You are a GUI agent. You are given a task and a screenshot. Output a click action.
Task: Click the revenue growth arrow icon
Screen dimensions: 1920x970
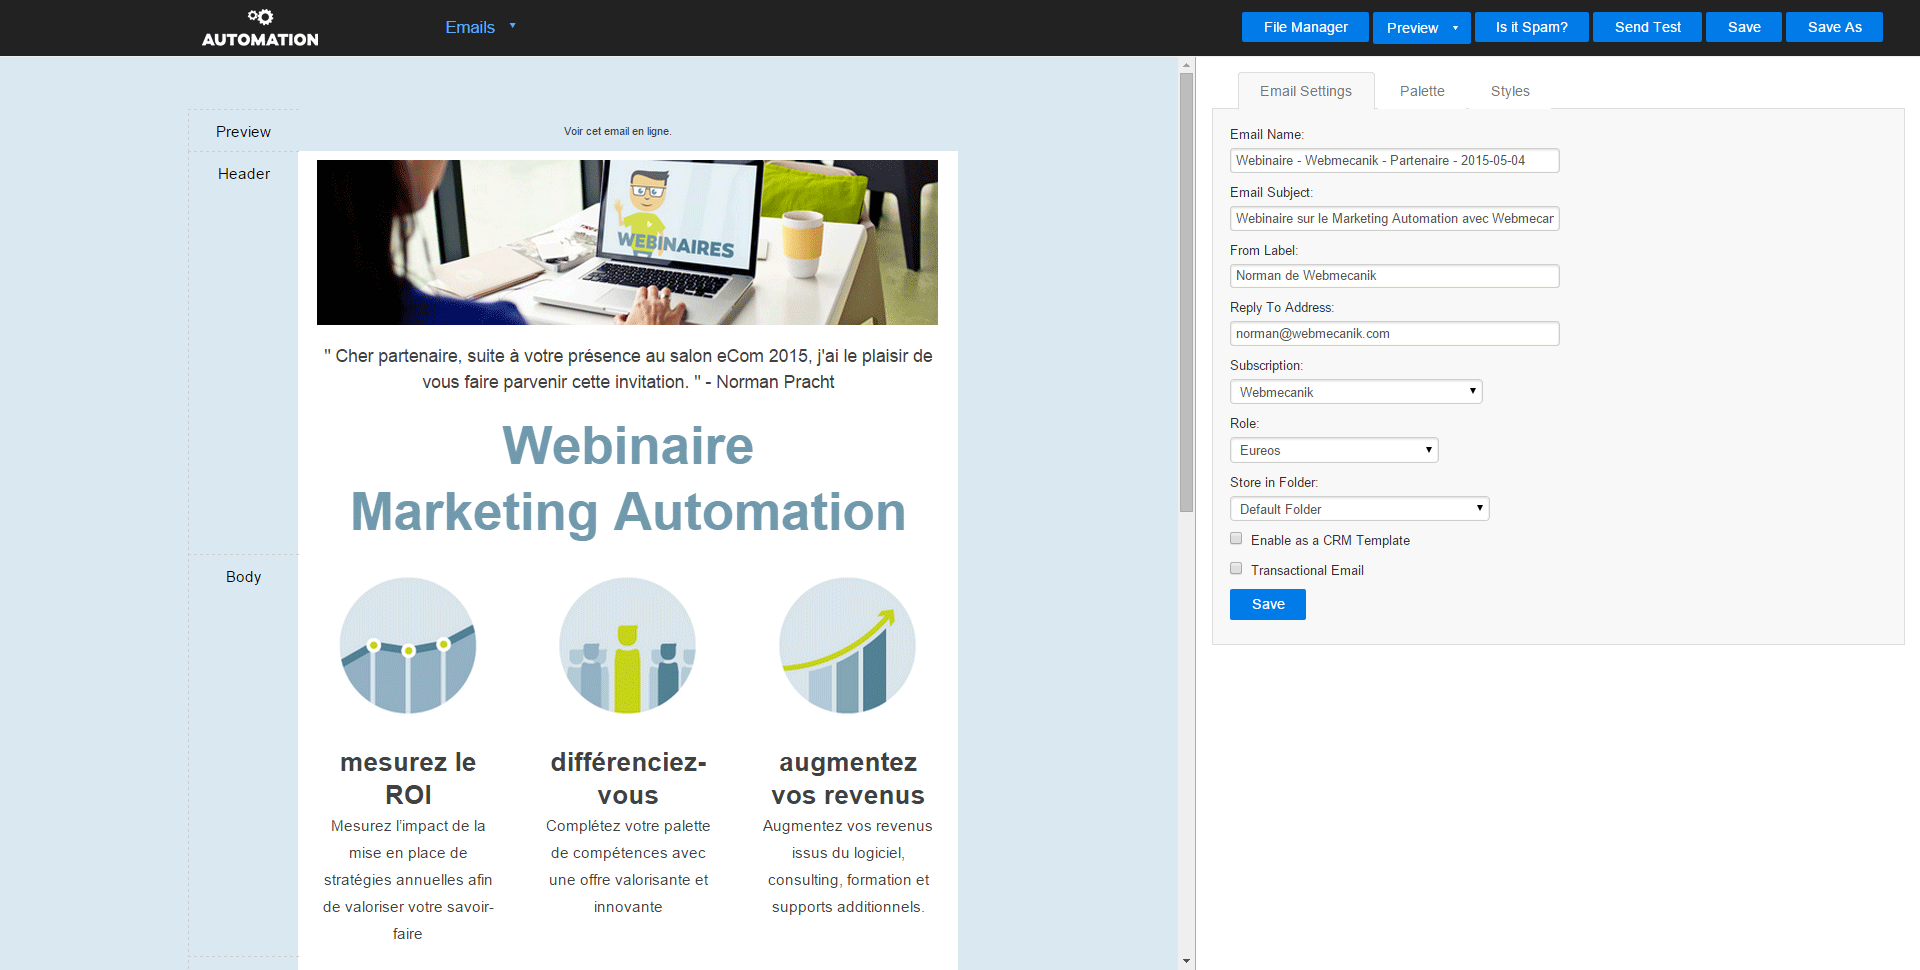tap(847, 645)
